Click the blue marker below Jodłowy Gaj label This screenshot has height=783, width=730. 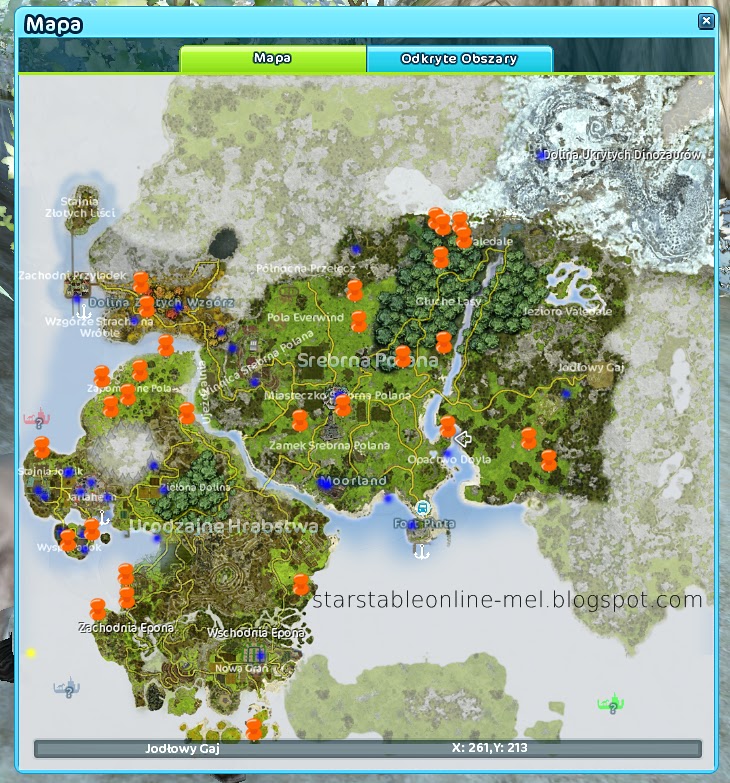tap(565, 393)
